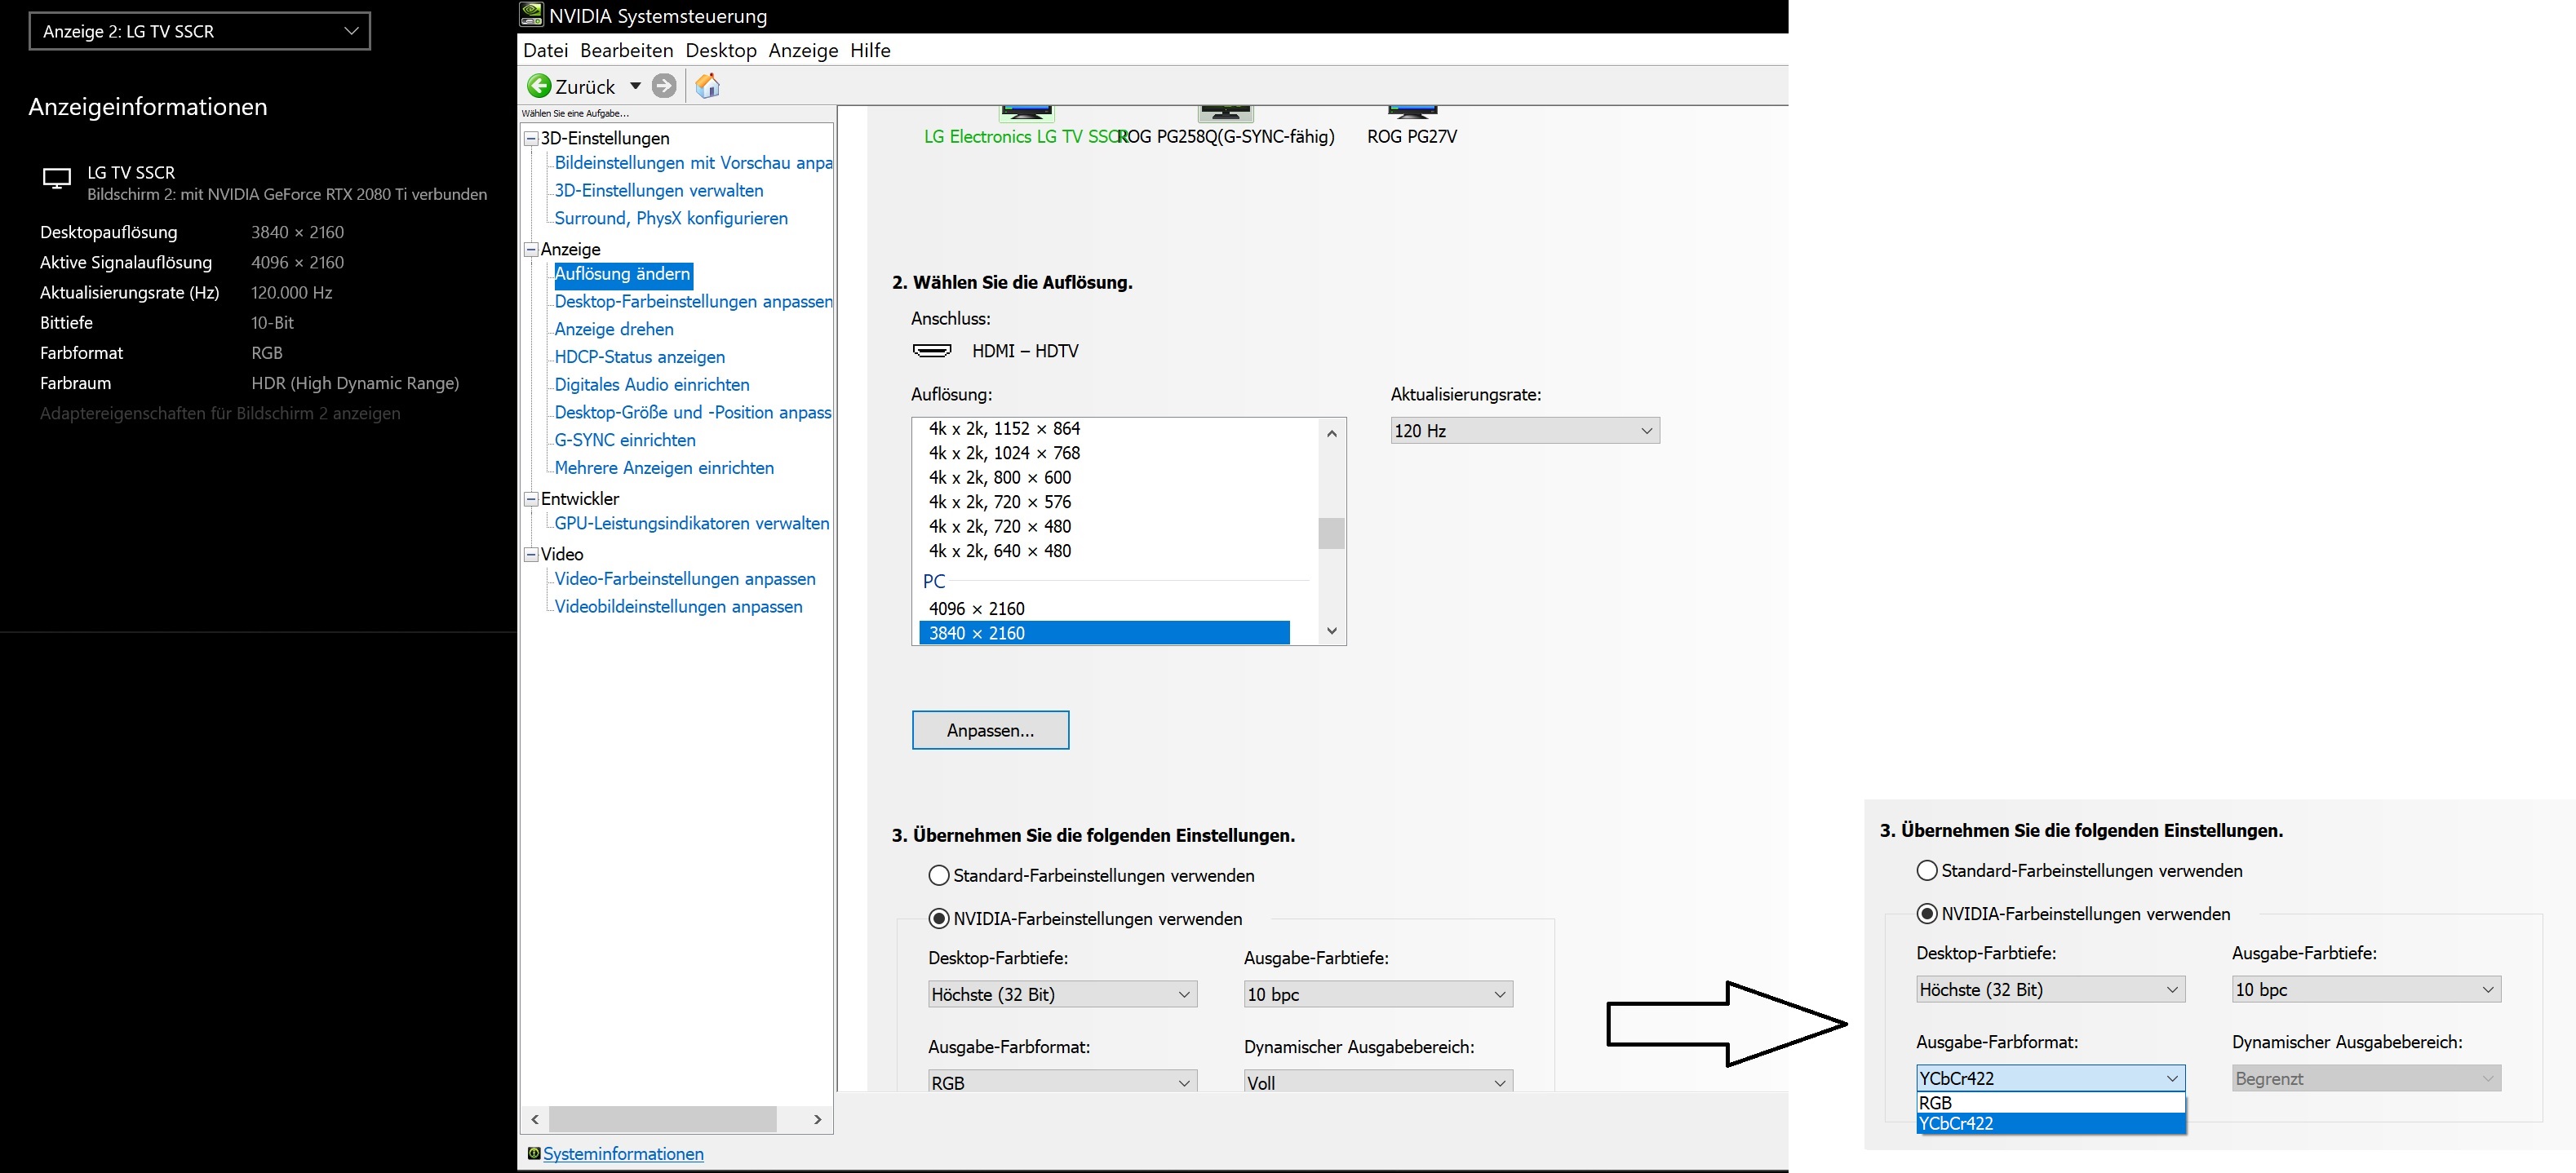Viewport: 2576px width, 1173px height.
Task: Click the Anpassen... button
Action: [x=990, y=730]
